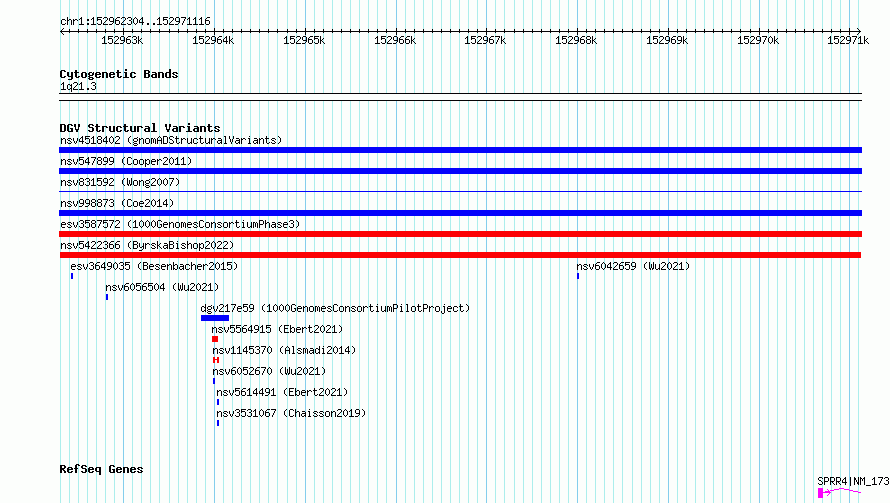Click the 1q21.3 cytogenetic band bar

[x=460, y=97]
